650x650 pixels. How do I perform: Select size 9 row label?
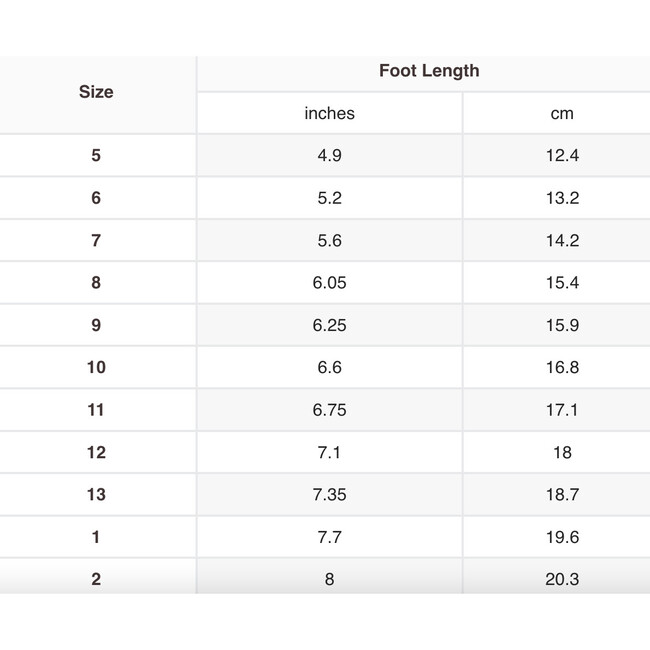click(96, 325)
